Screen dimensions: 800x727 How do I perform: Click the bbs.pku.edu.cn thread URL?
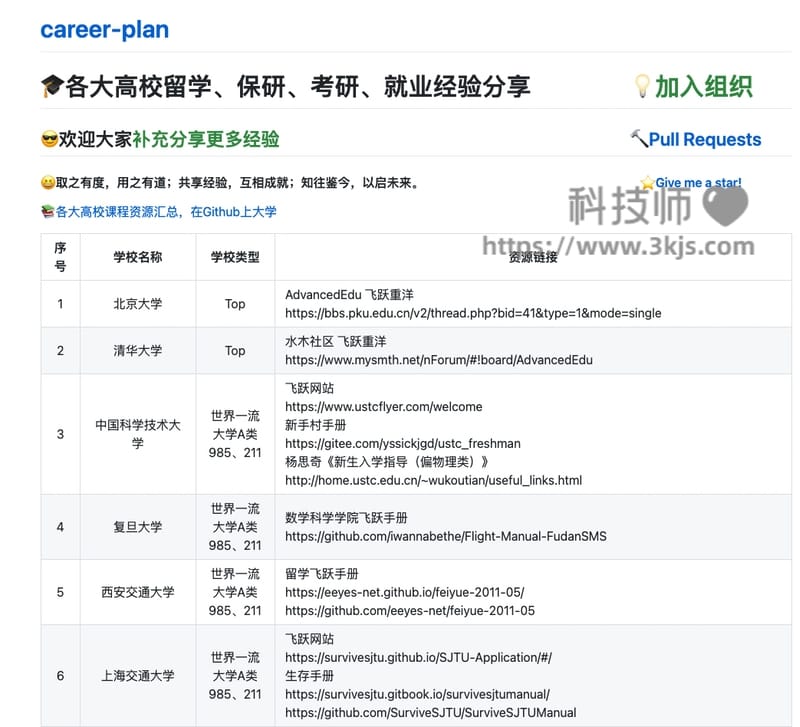tap(473, 313)
